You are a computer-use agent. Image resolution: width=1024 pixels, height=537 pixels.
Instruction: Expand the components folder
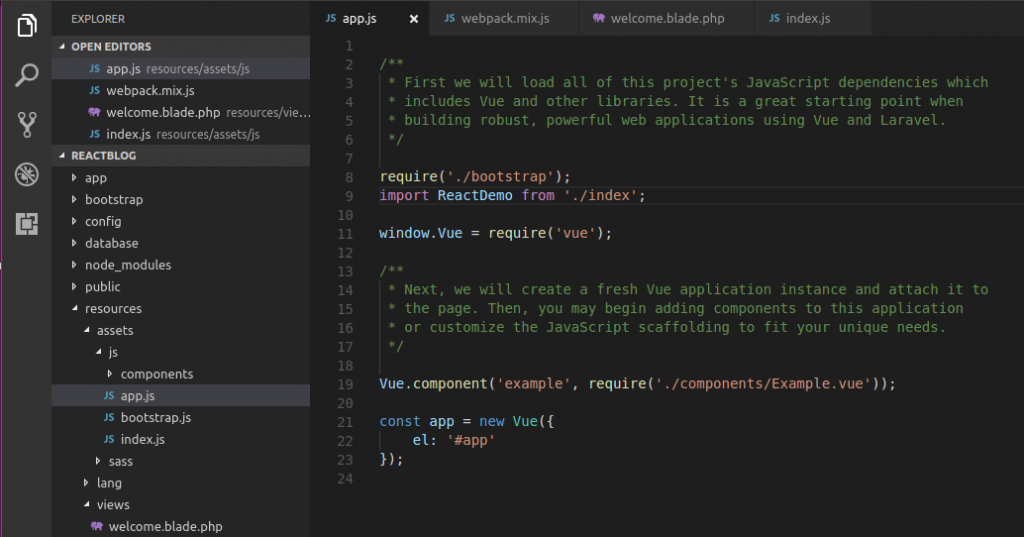point(110,374)
